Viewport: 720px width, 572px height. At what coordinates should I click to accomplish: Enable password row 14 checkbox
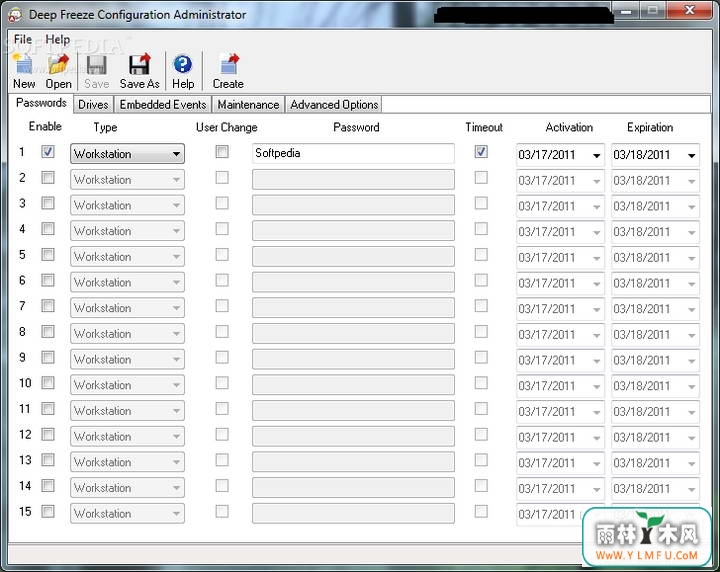[48, 486]
